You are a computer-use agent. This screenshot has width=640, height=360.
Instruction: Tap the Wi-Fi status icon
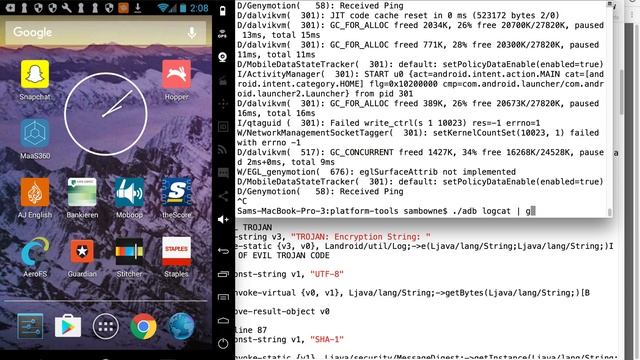coord(163,8)
